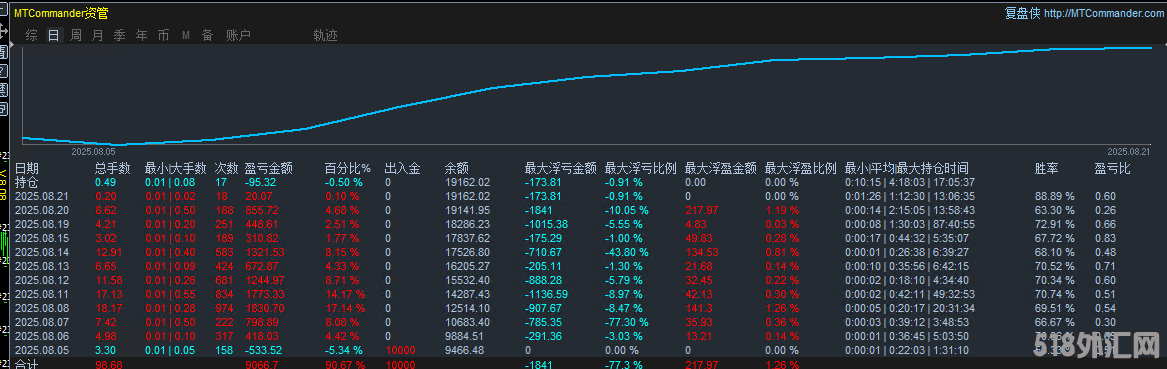This screenshot has width=1167, height=369.
Task: Open the 季 quarterly tab
Action: point(120,35)
